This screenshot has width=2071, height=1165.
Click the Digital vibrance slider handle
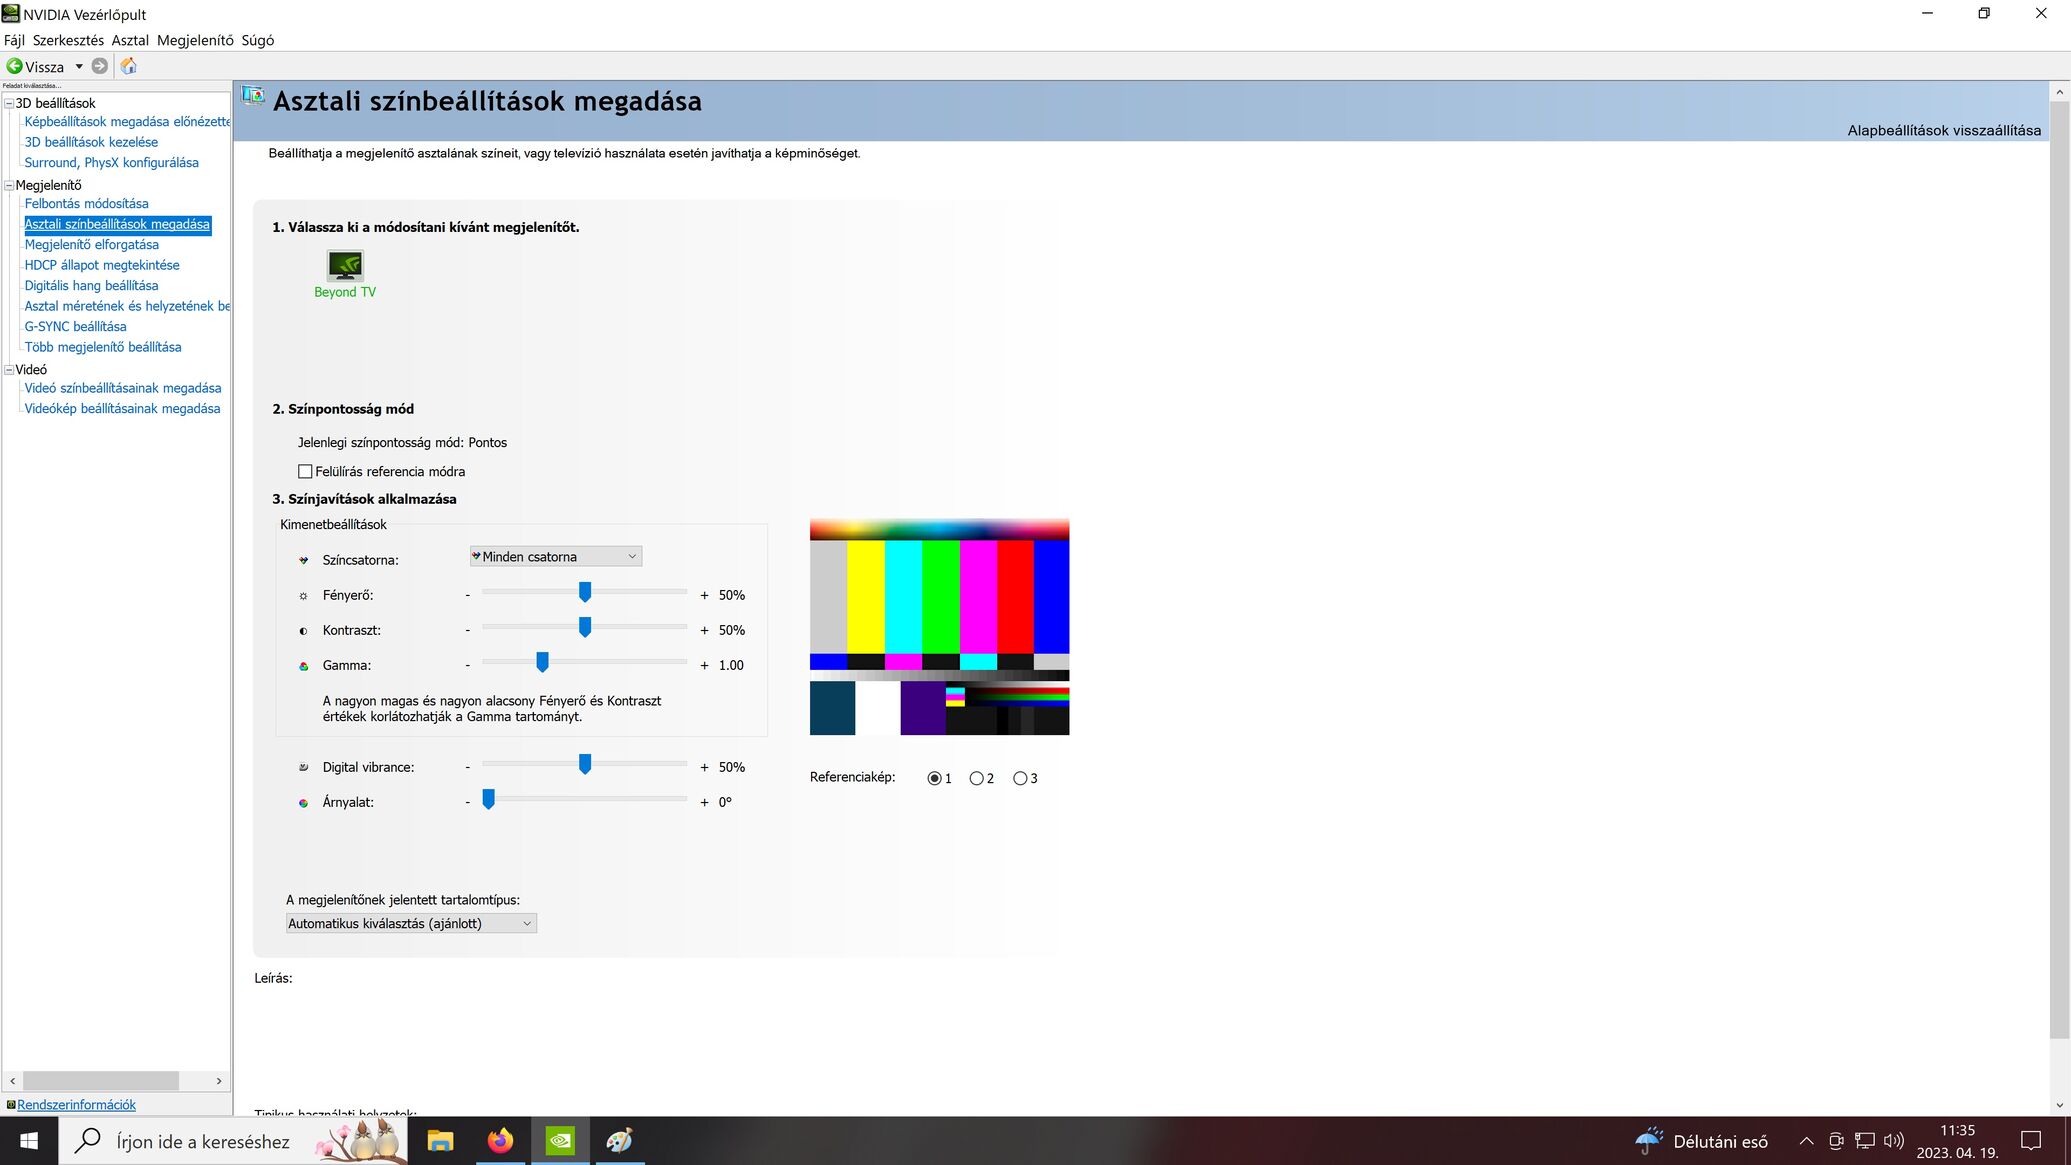585,764
